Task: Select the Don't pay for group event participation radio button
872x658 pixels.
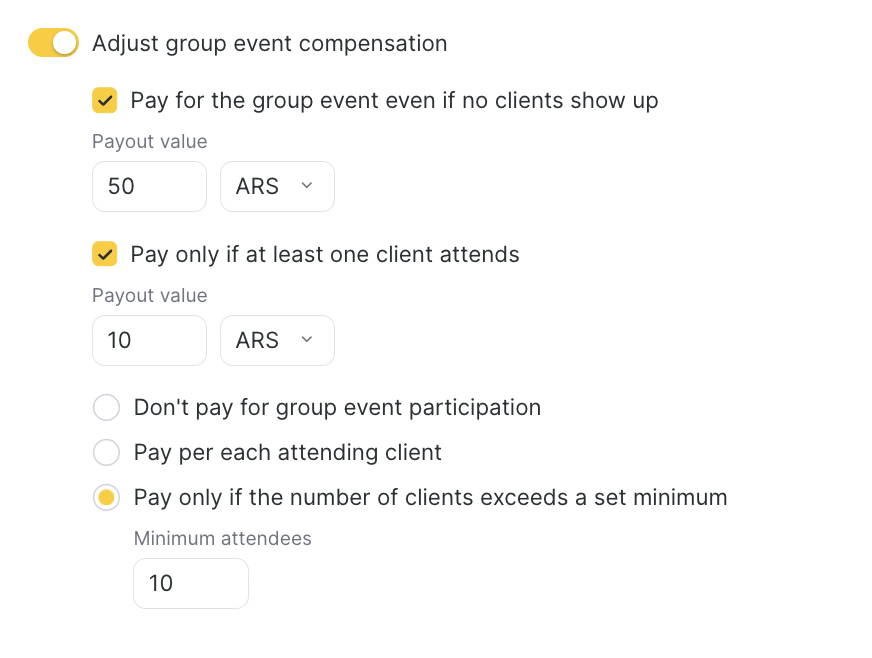Action: (x=106, y=408)
